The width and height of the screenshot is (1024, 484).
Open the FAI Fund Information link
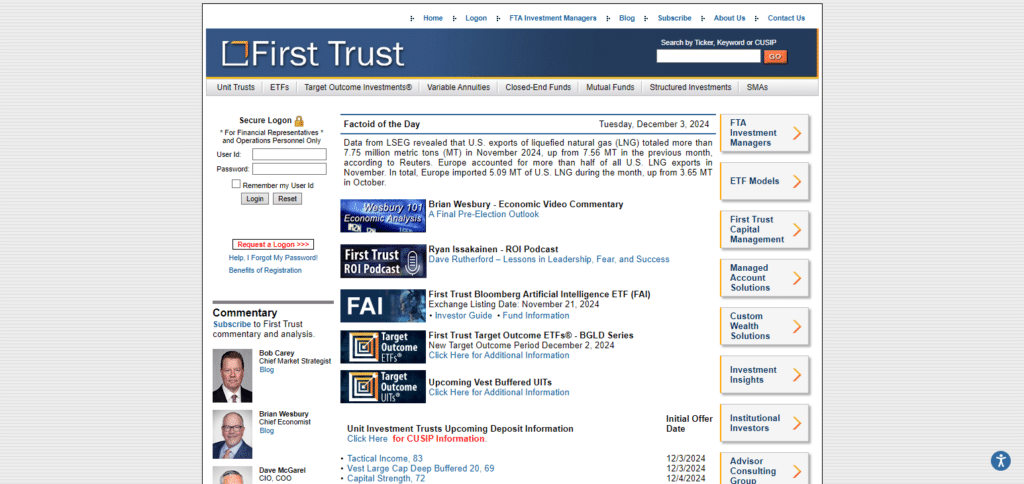pos(536,315)
